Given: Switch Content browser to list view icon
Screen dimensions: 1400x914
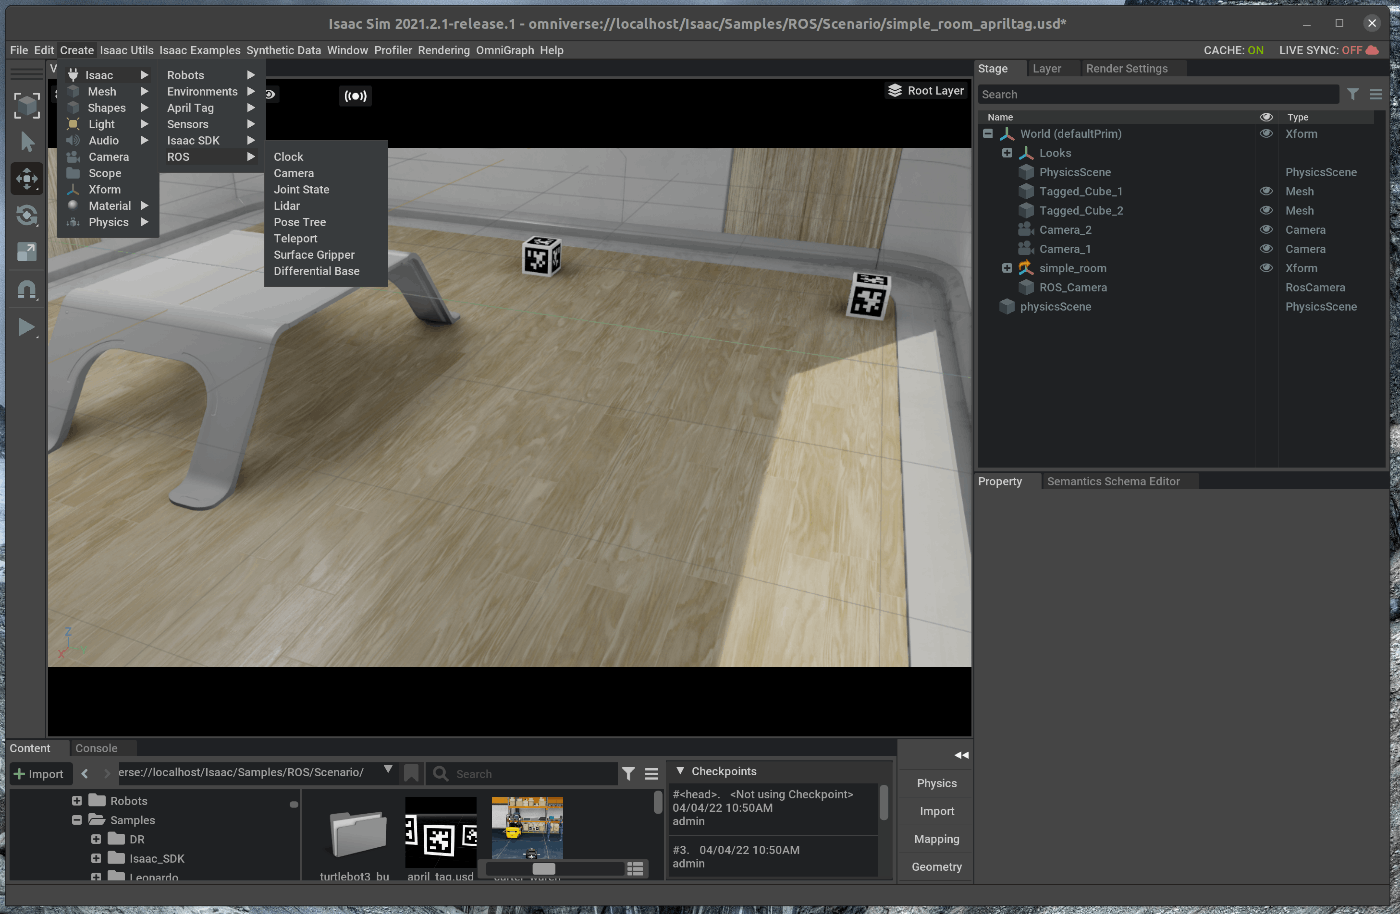Looking at the screenshot, I should pyautogui.click(x=635, y=869).
